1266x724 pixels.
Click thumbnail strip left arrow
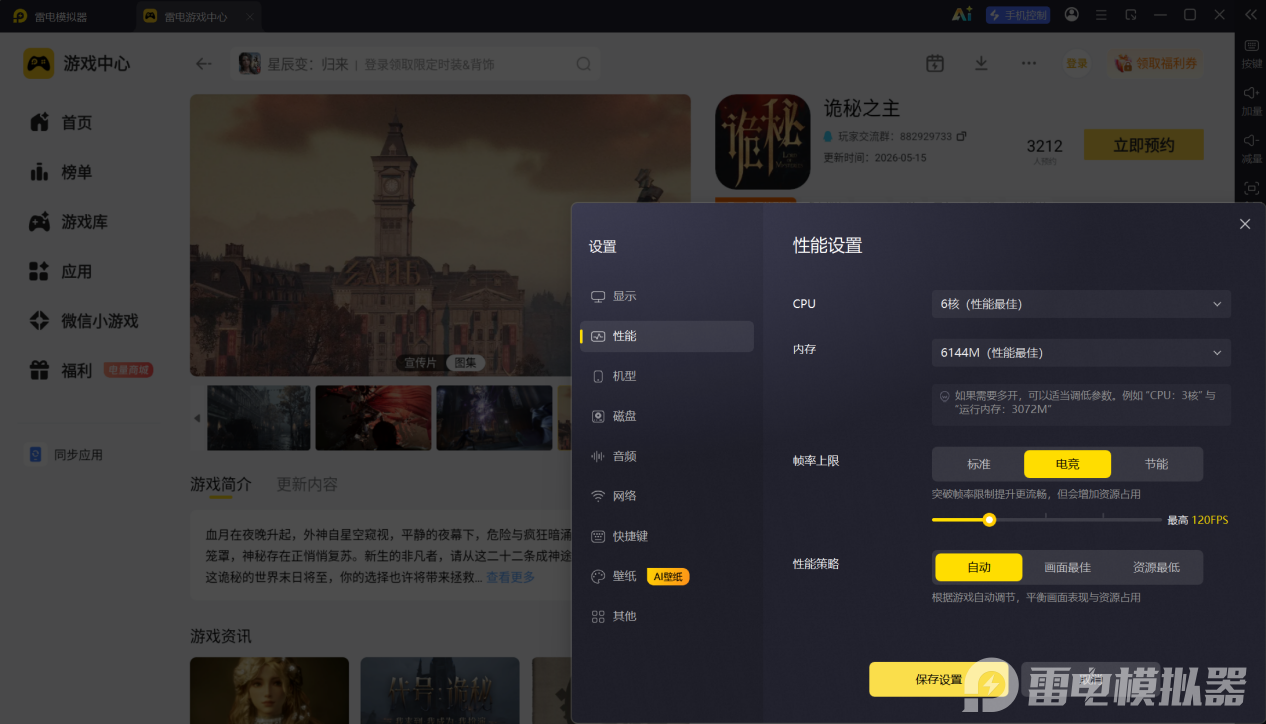pos(197,418)
